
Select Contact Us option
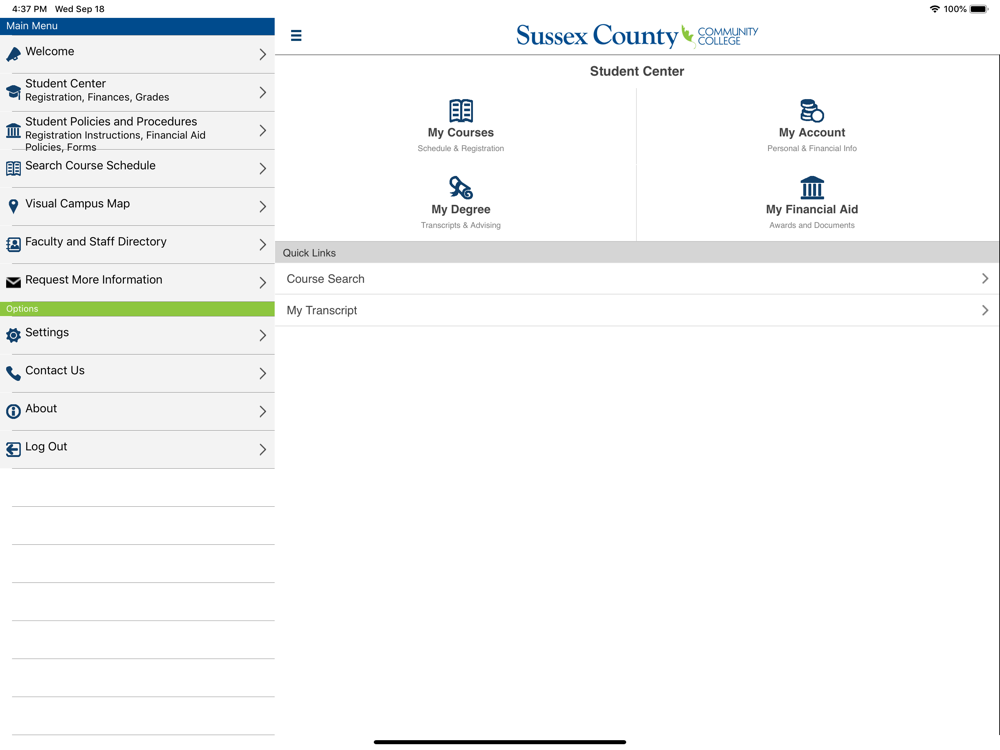click(137, 374)
